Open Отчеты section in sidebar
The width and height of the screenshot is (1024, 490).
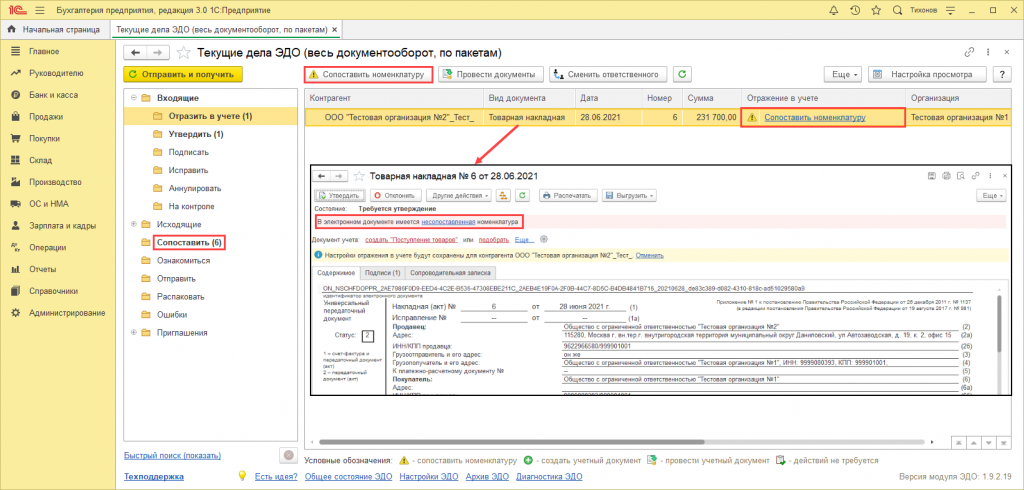click(42, 269)
